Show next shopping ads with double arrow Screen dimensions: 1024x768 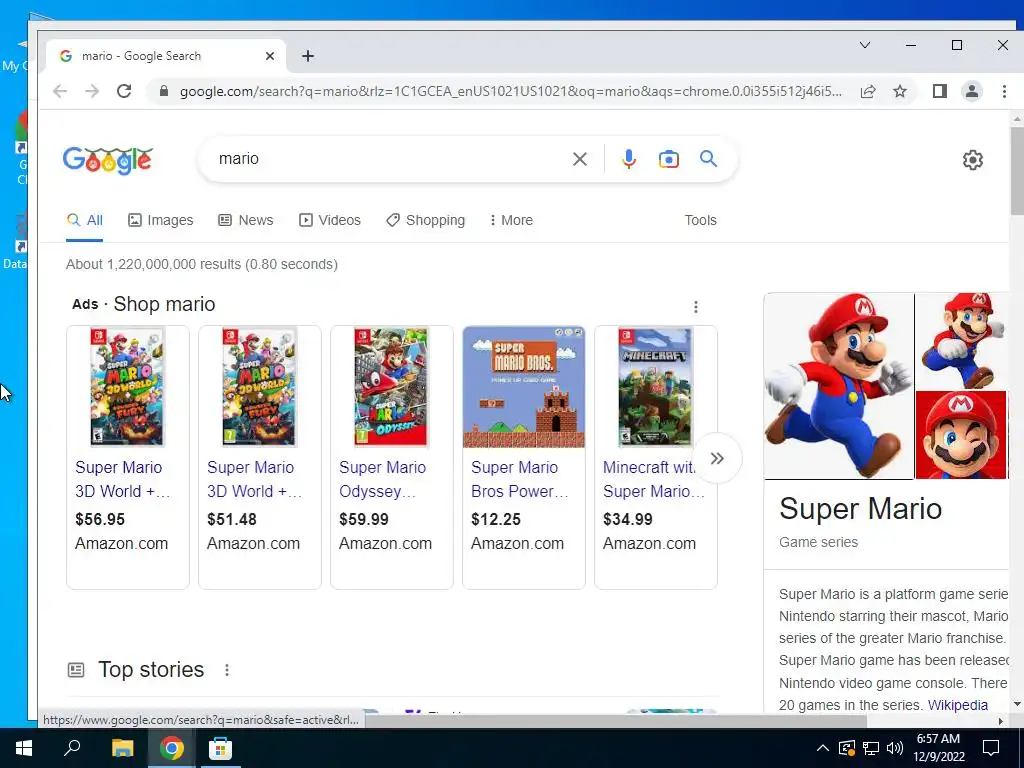coord(717,458)
